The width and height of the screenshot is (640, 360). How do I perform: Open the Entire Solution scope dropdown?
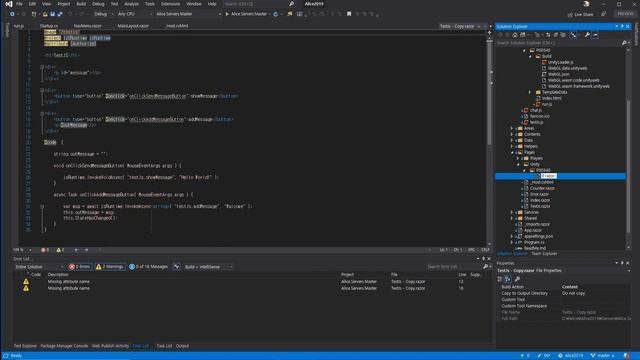click(x=39, y=267)
